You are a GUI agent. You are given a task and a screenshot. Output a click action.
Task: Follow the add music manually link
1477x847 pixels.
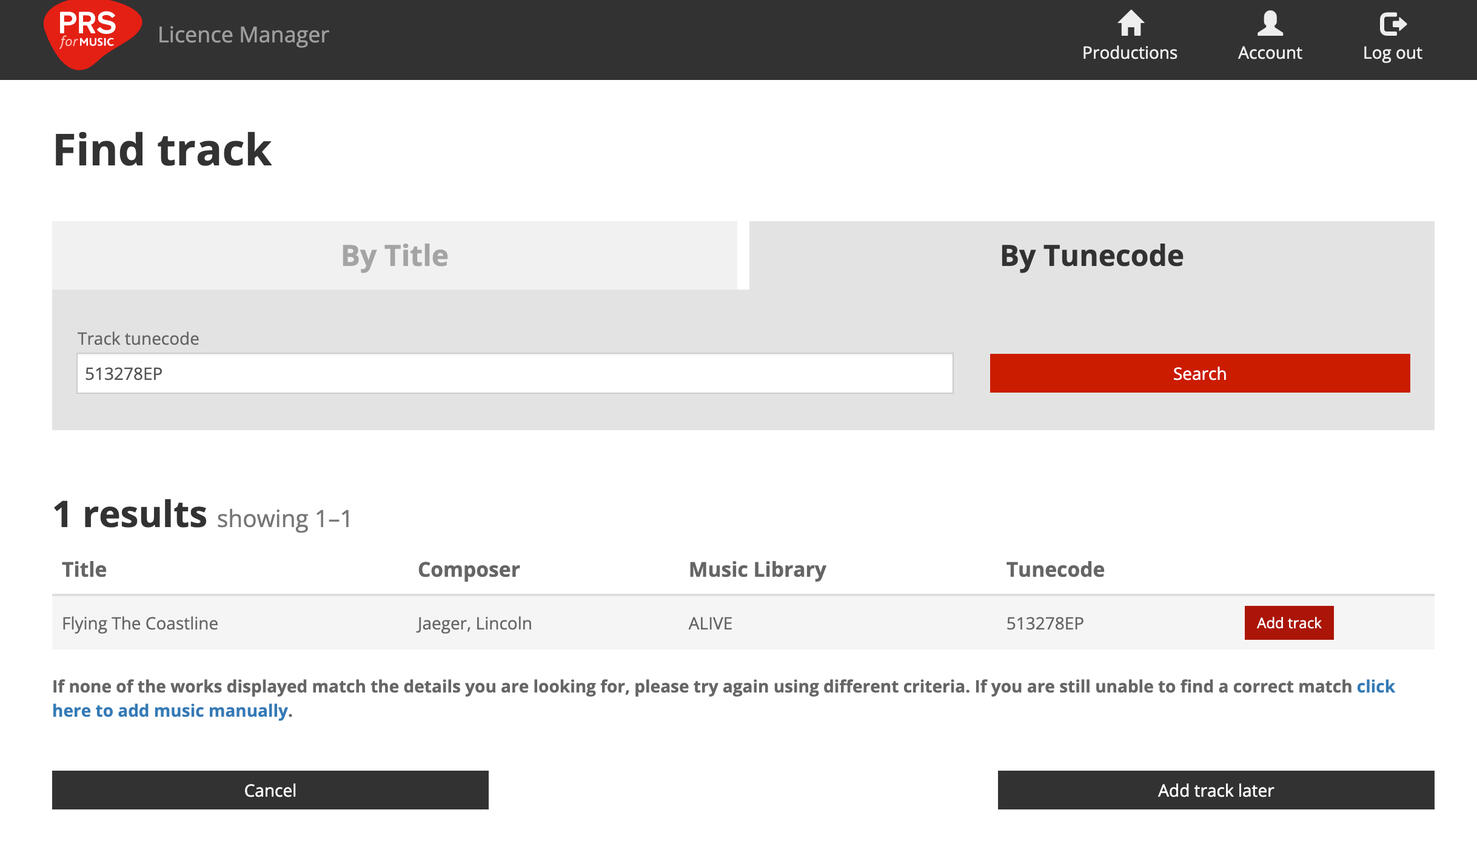coord(171,711)
